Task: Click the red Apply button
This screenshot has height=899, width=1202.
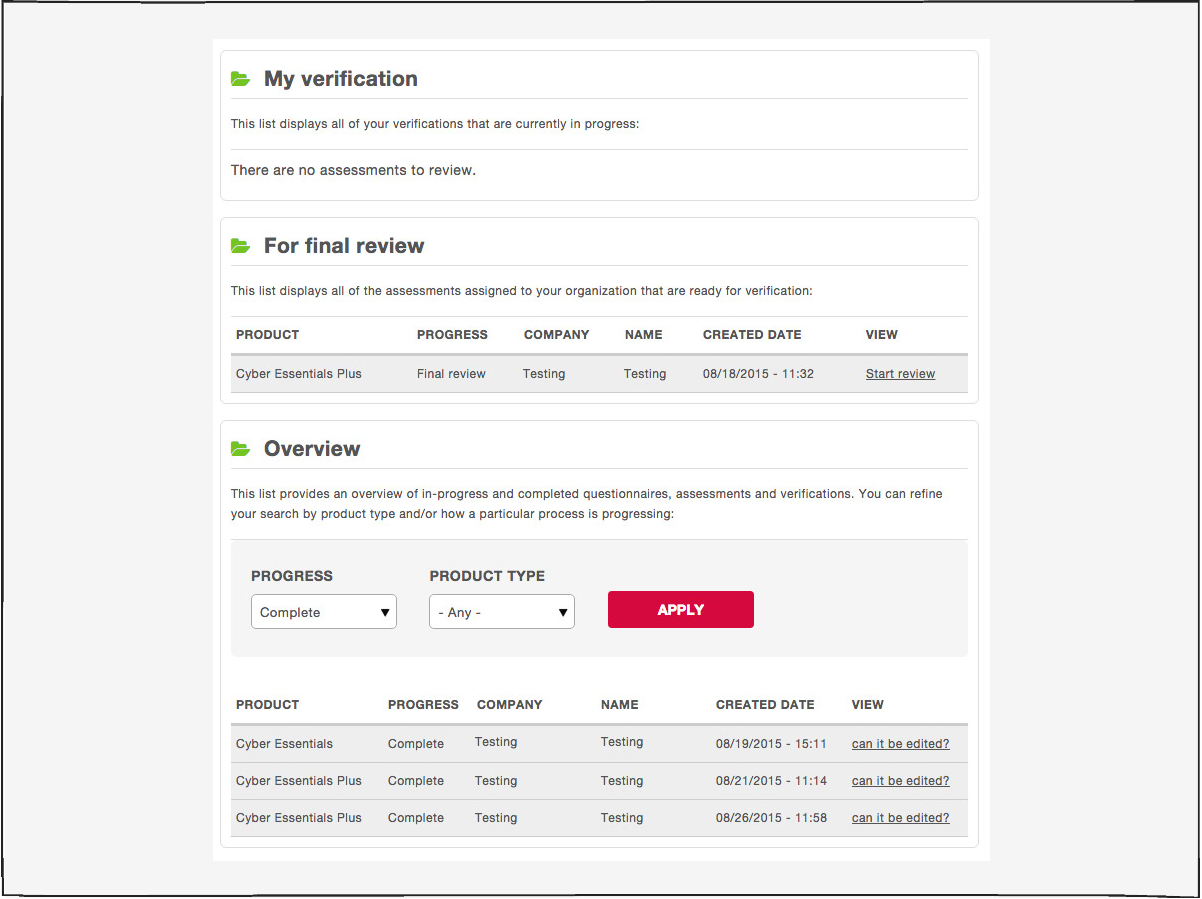Action: [681, 610]
